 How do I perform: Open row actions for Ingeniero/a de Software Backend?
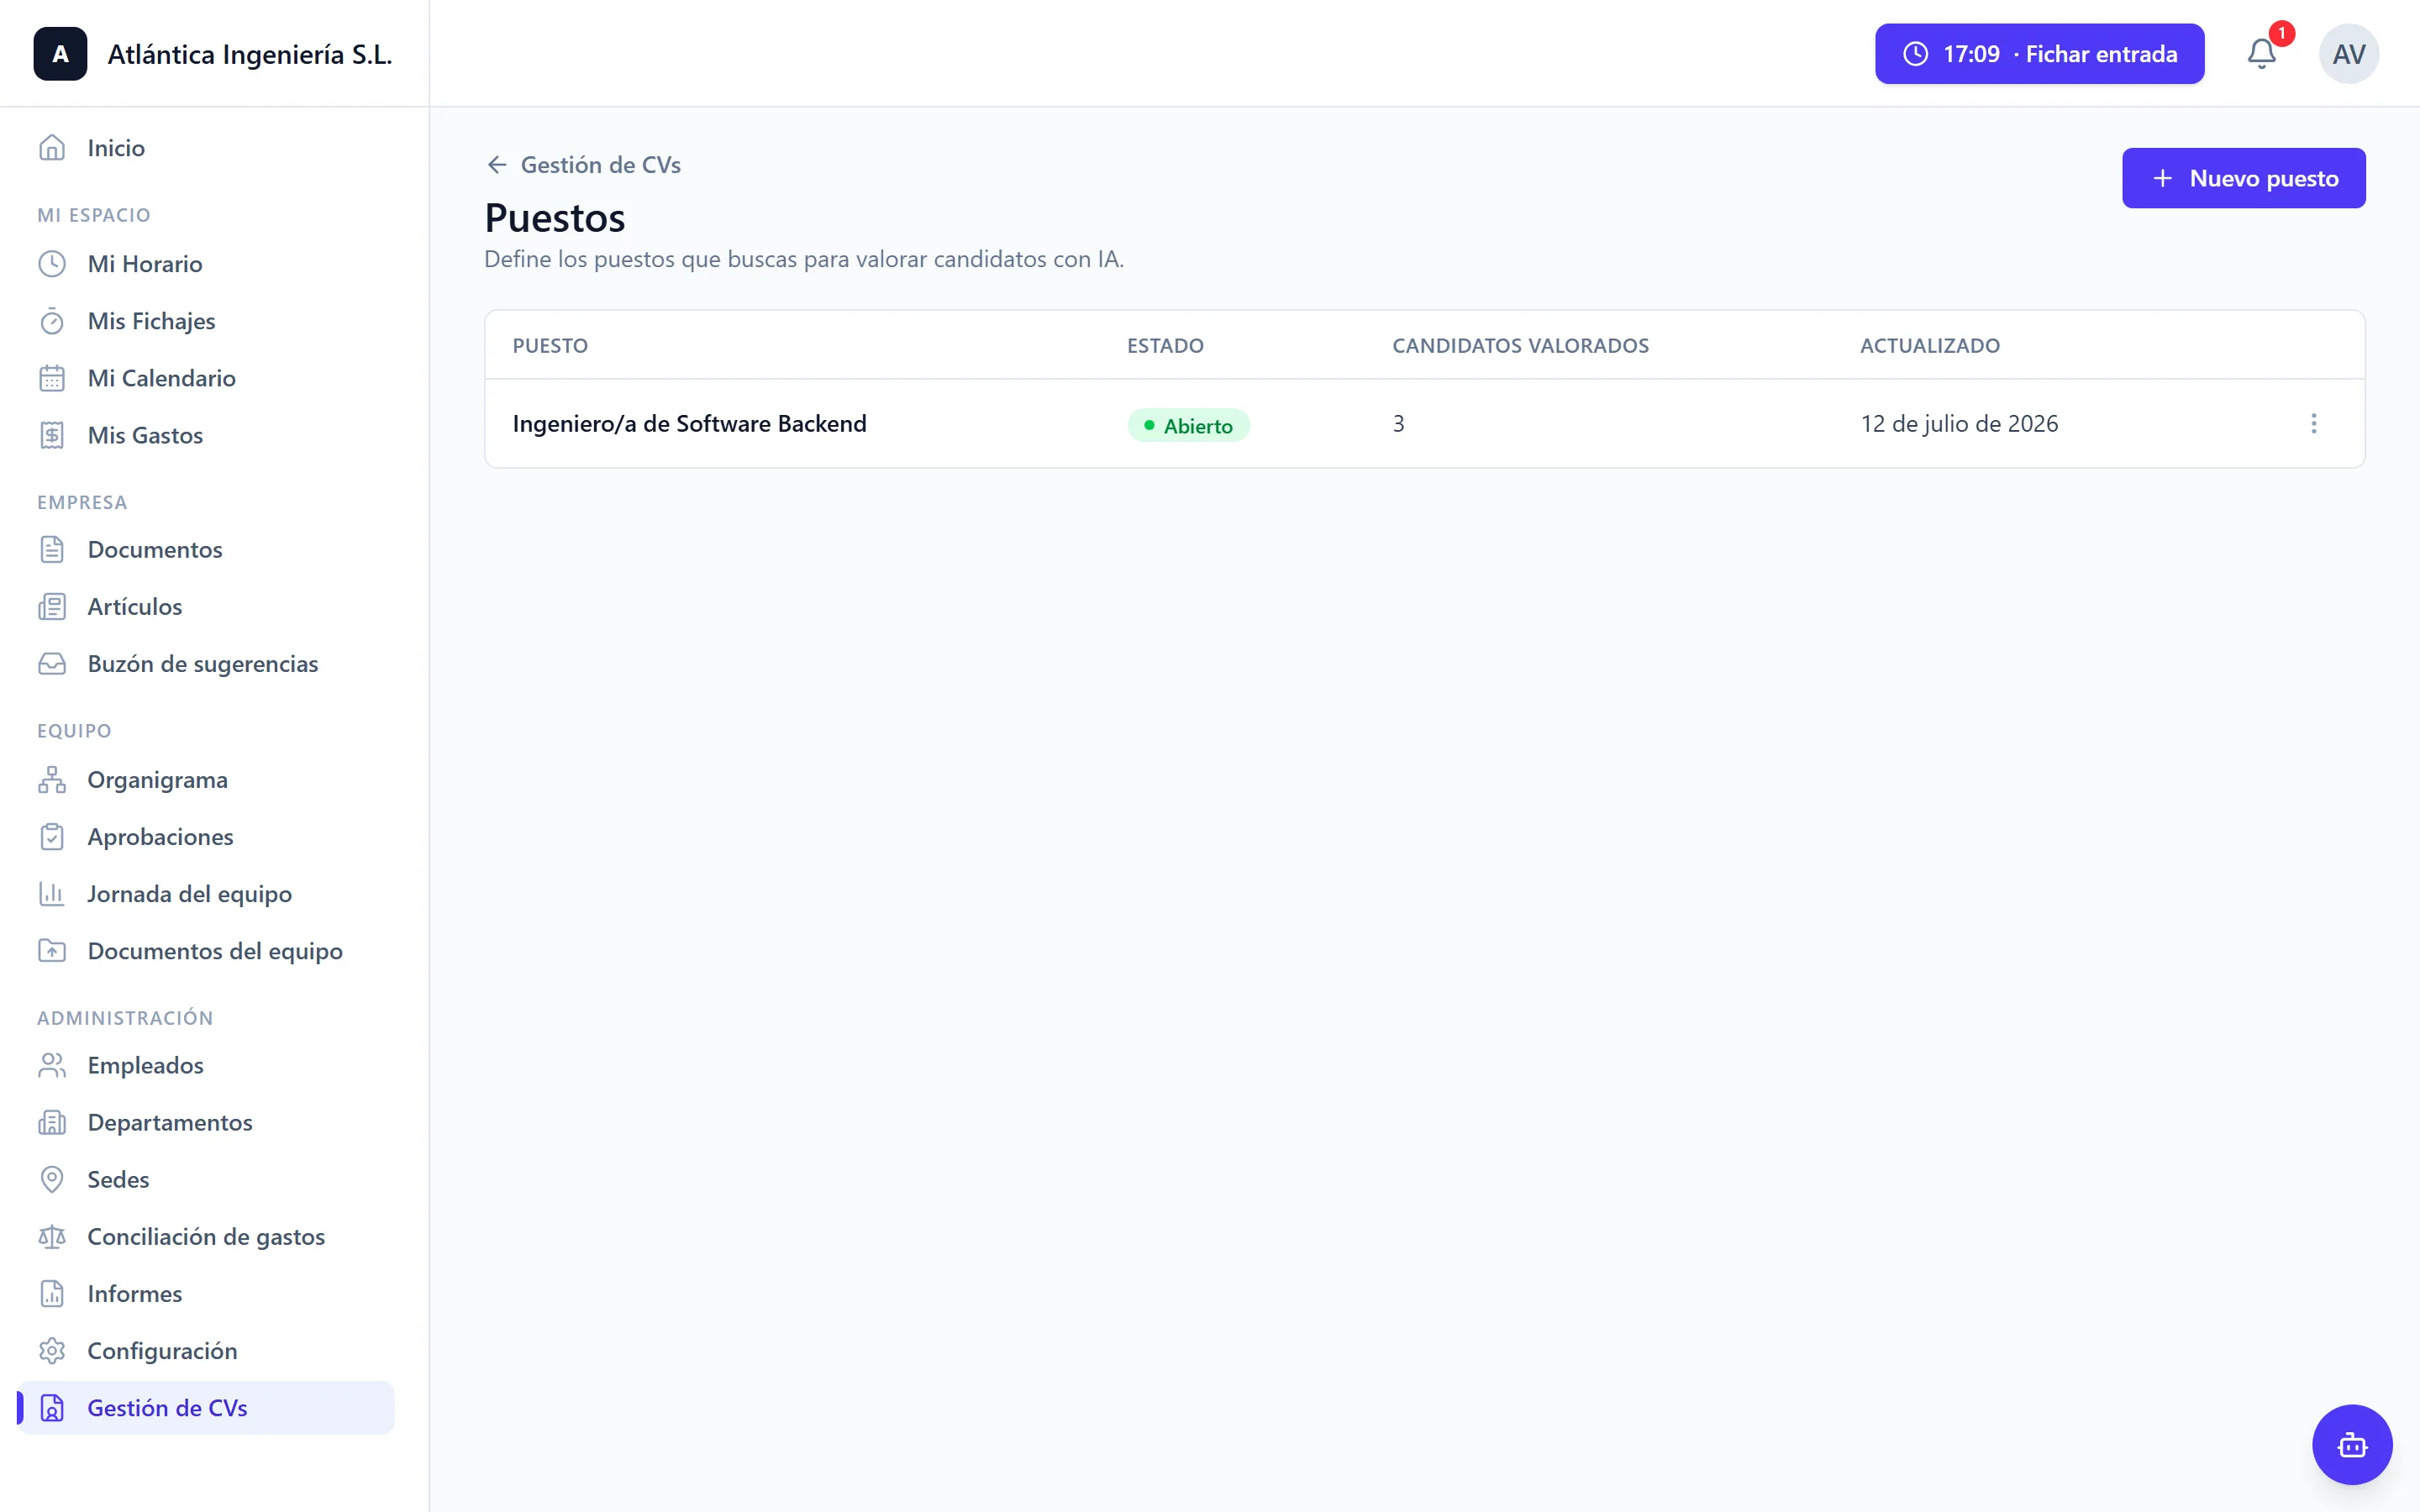[x=2313, y=423]
